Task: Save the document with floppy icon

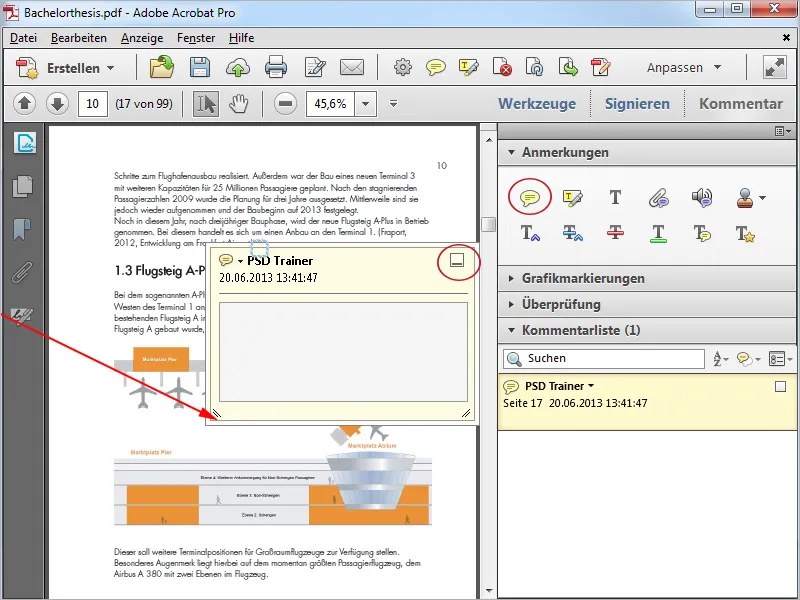Action: 199,67
